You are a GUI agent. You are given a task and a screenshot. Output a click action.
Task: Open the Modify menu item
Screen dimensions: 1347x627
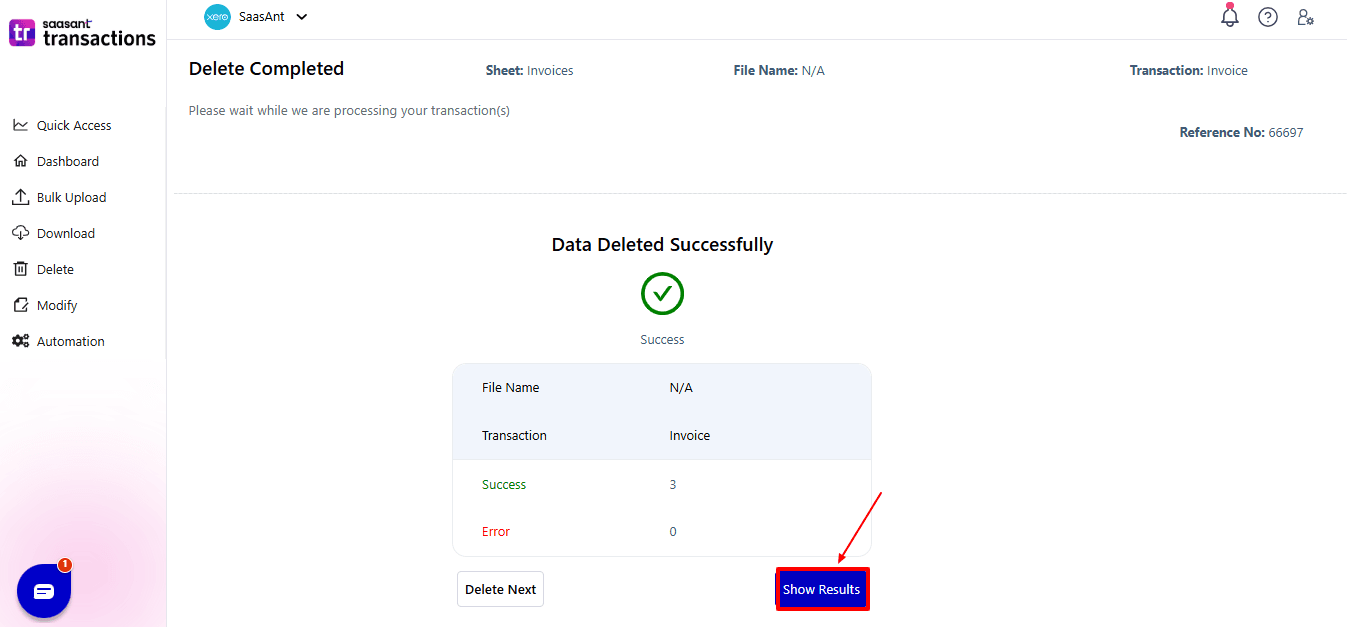pyautogui.click(x=57, y=305)
